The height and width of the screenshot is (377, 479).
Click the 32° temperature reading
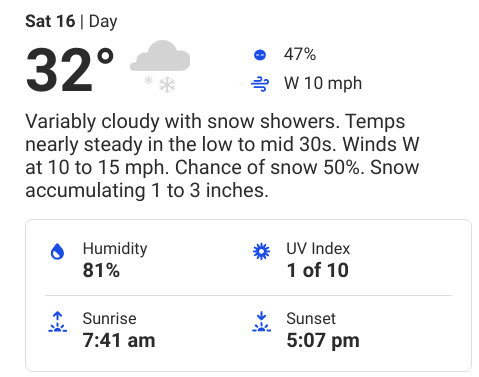tap(70, 70)
